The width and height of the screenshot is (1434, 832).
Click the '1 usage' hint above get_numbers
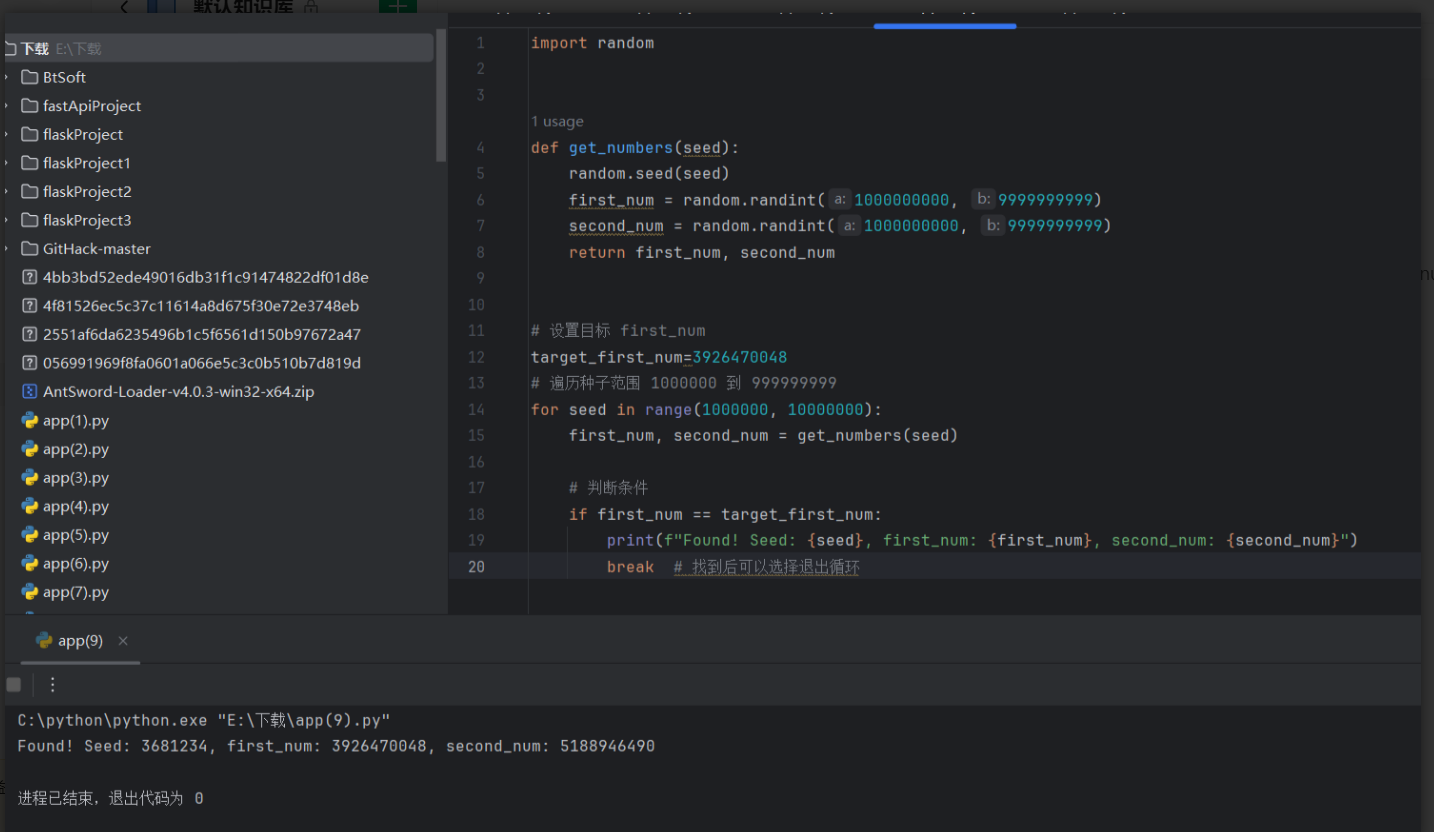coord(557,122)
